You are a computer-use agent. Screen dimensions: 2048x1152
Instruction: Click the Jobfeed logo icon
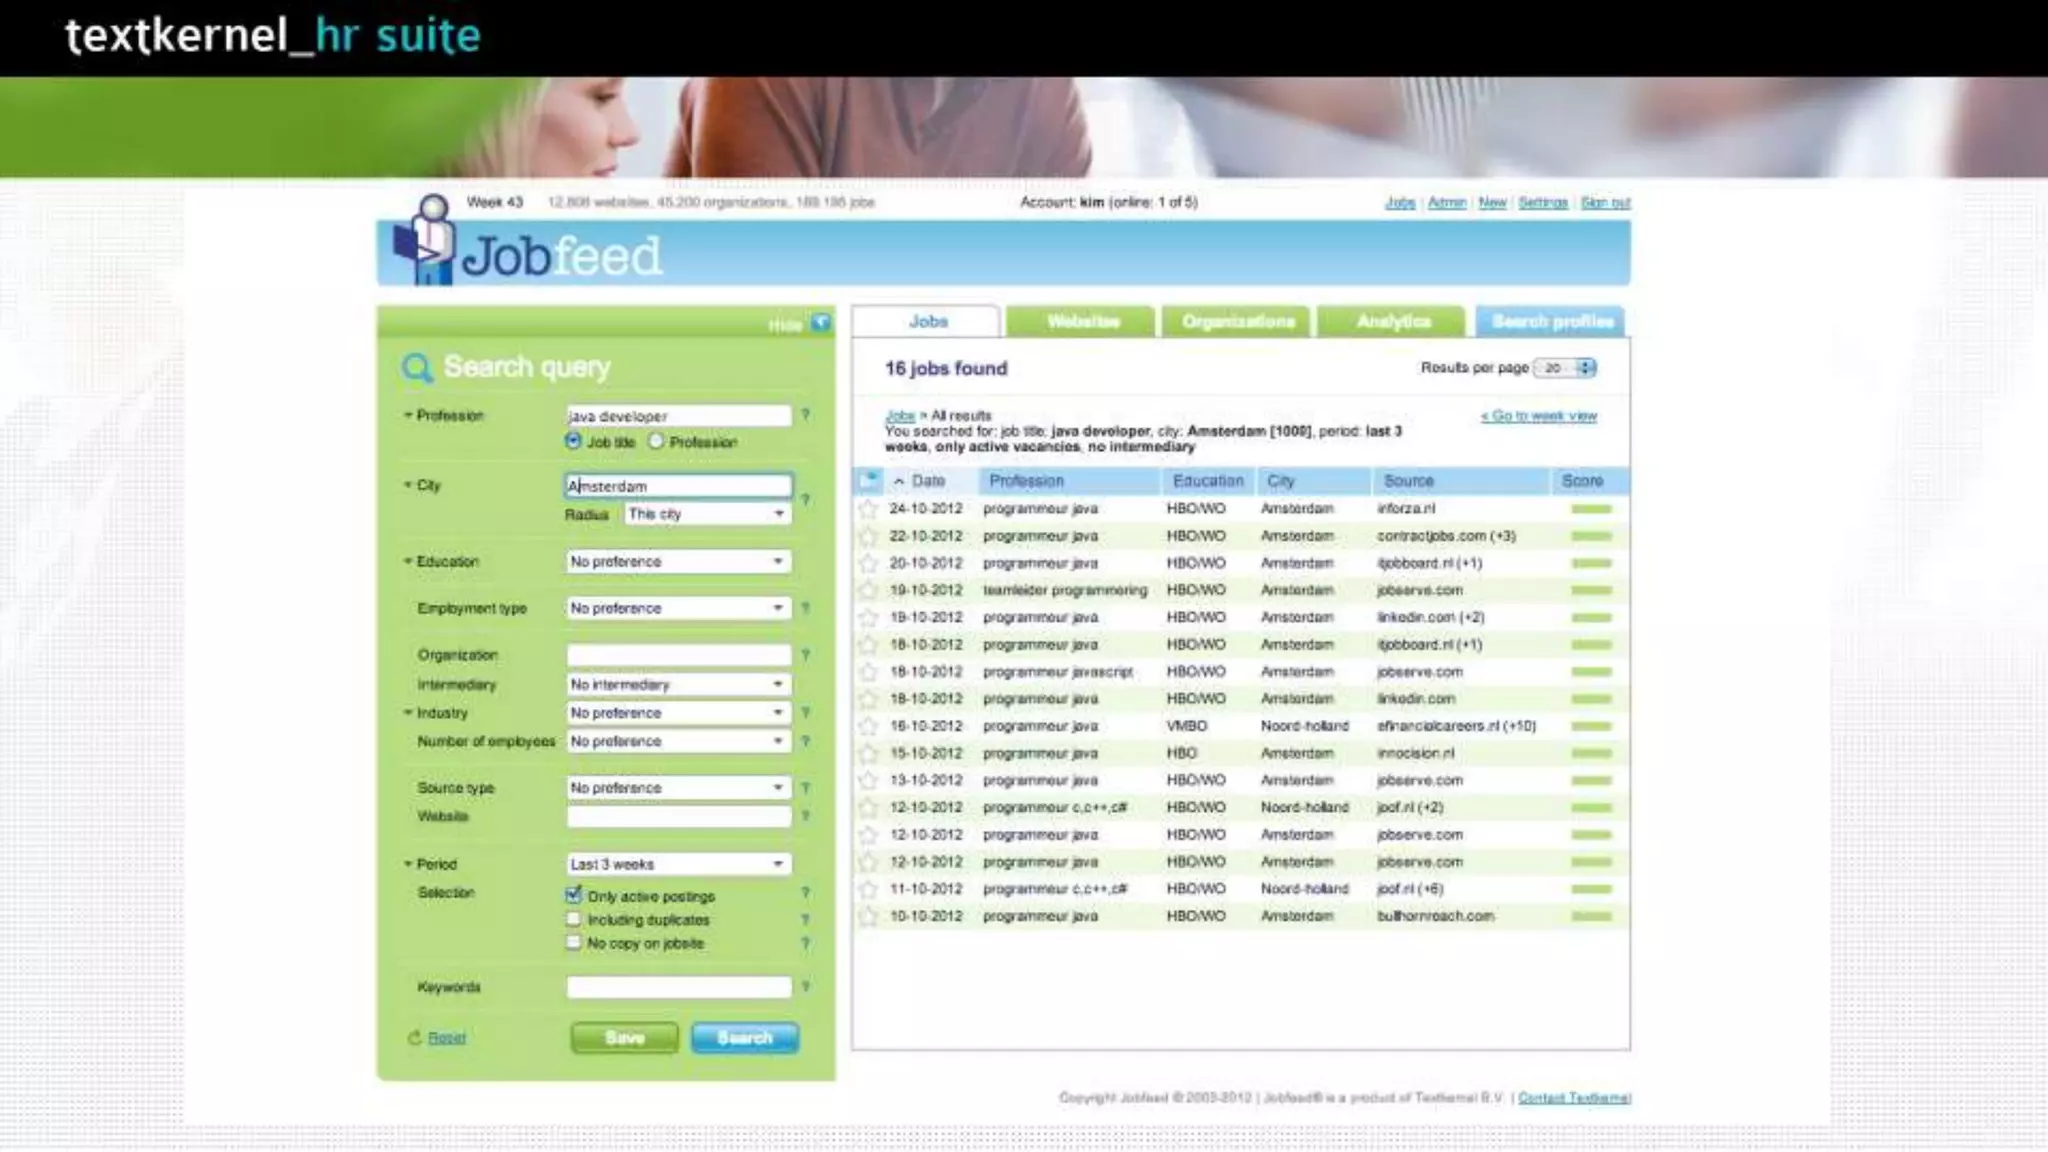coord(426,240)
